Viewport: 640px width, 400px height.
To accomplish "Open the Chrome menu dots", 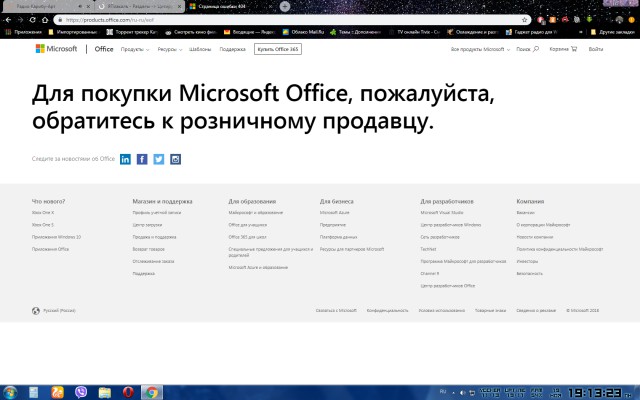I will pos(632,20).
